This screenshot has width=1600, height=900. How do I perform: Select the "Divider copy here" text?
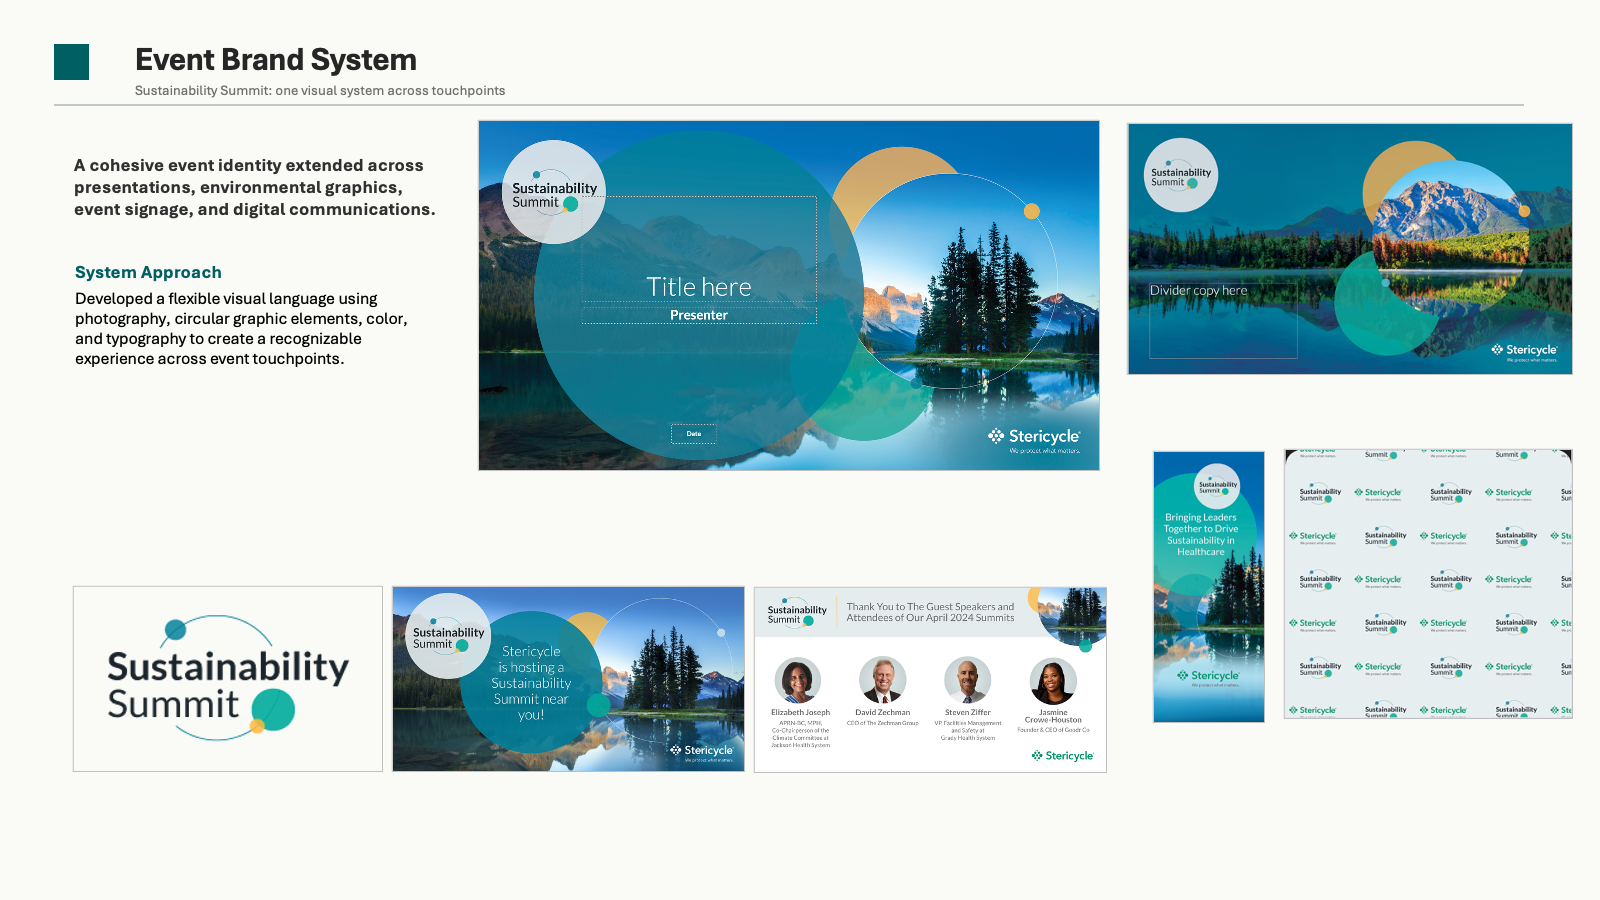point(1198,291)
